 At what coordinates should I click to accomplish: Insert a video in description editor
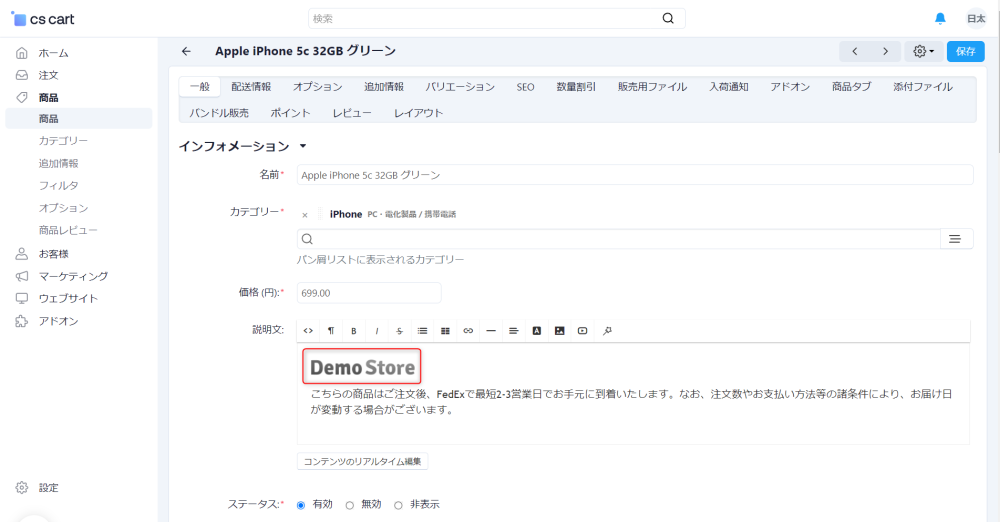point(582,331)
